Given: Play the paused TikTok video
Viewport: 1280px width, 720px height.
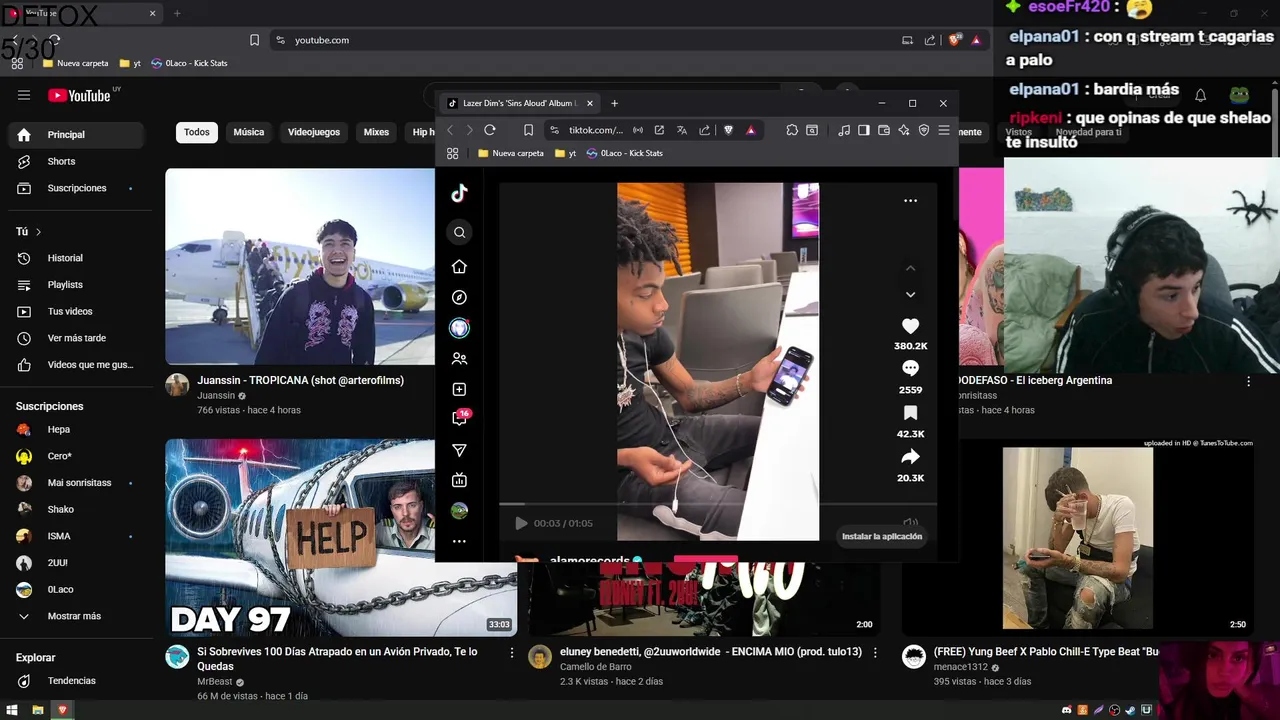Looking at the screenshot, I should (x=521, y=523).
